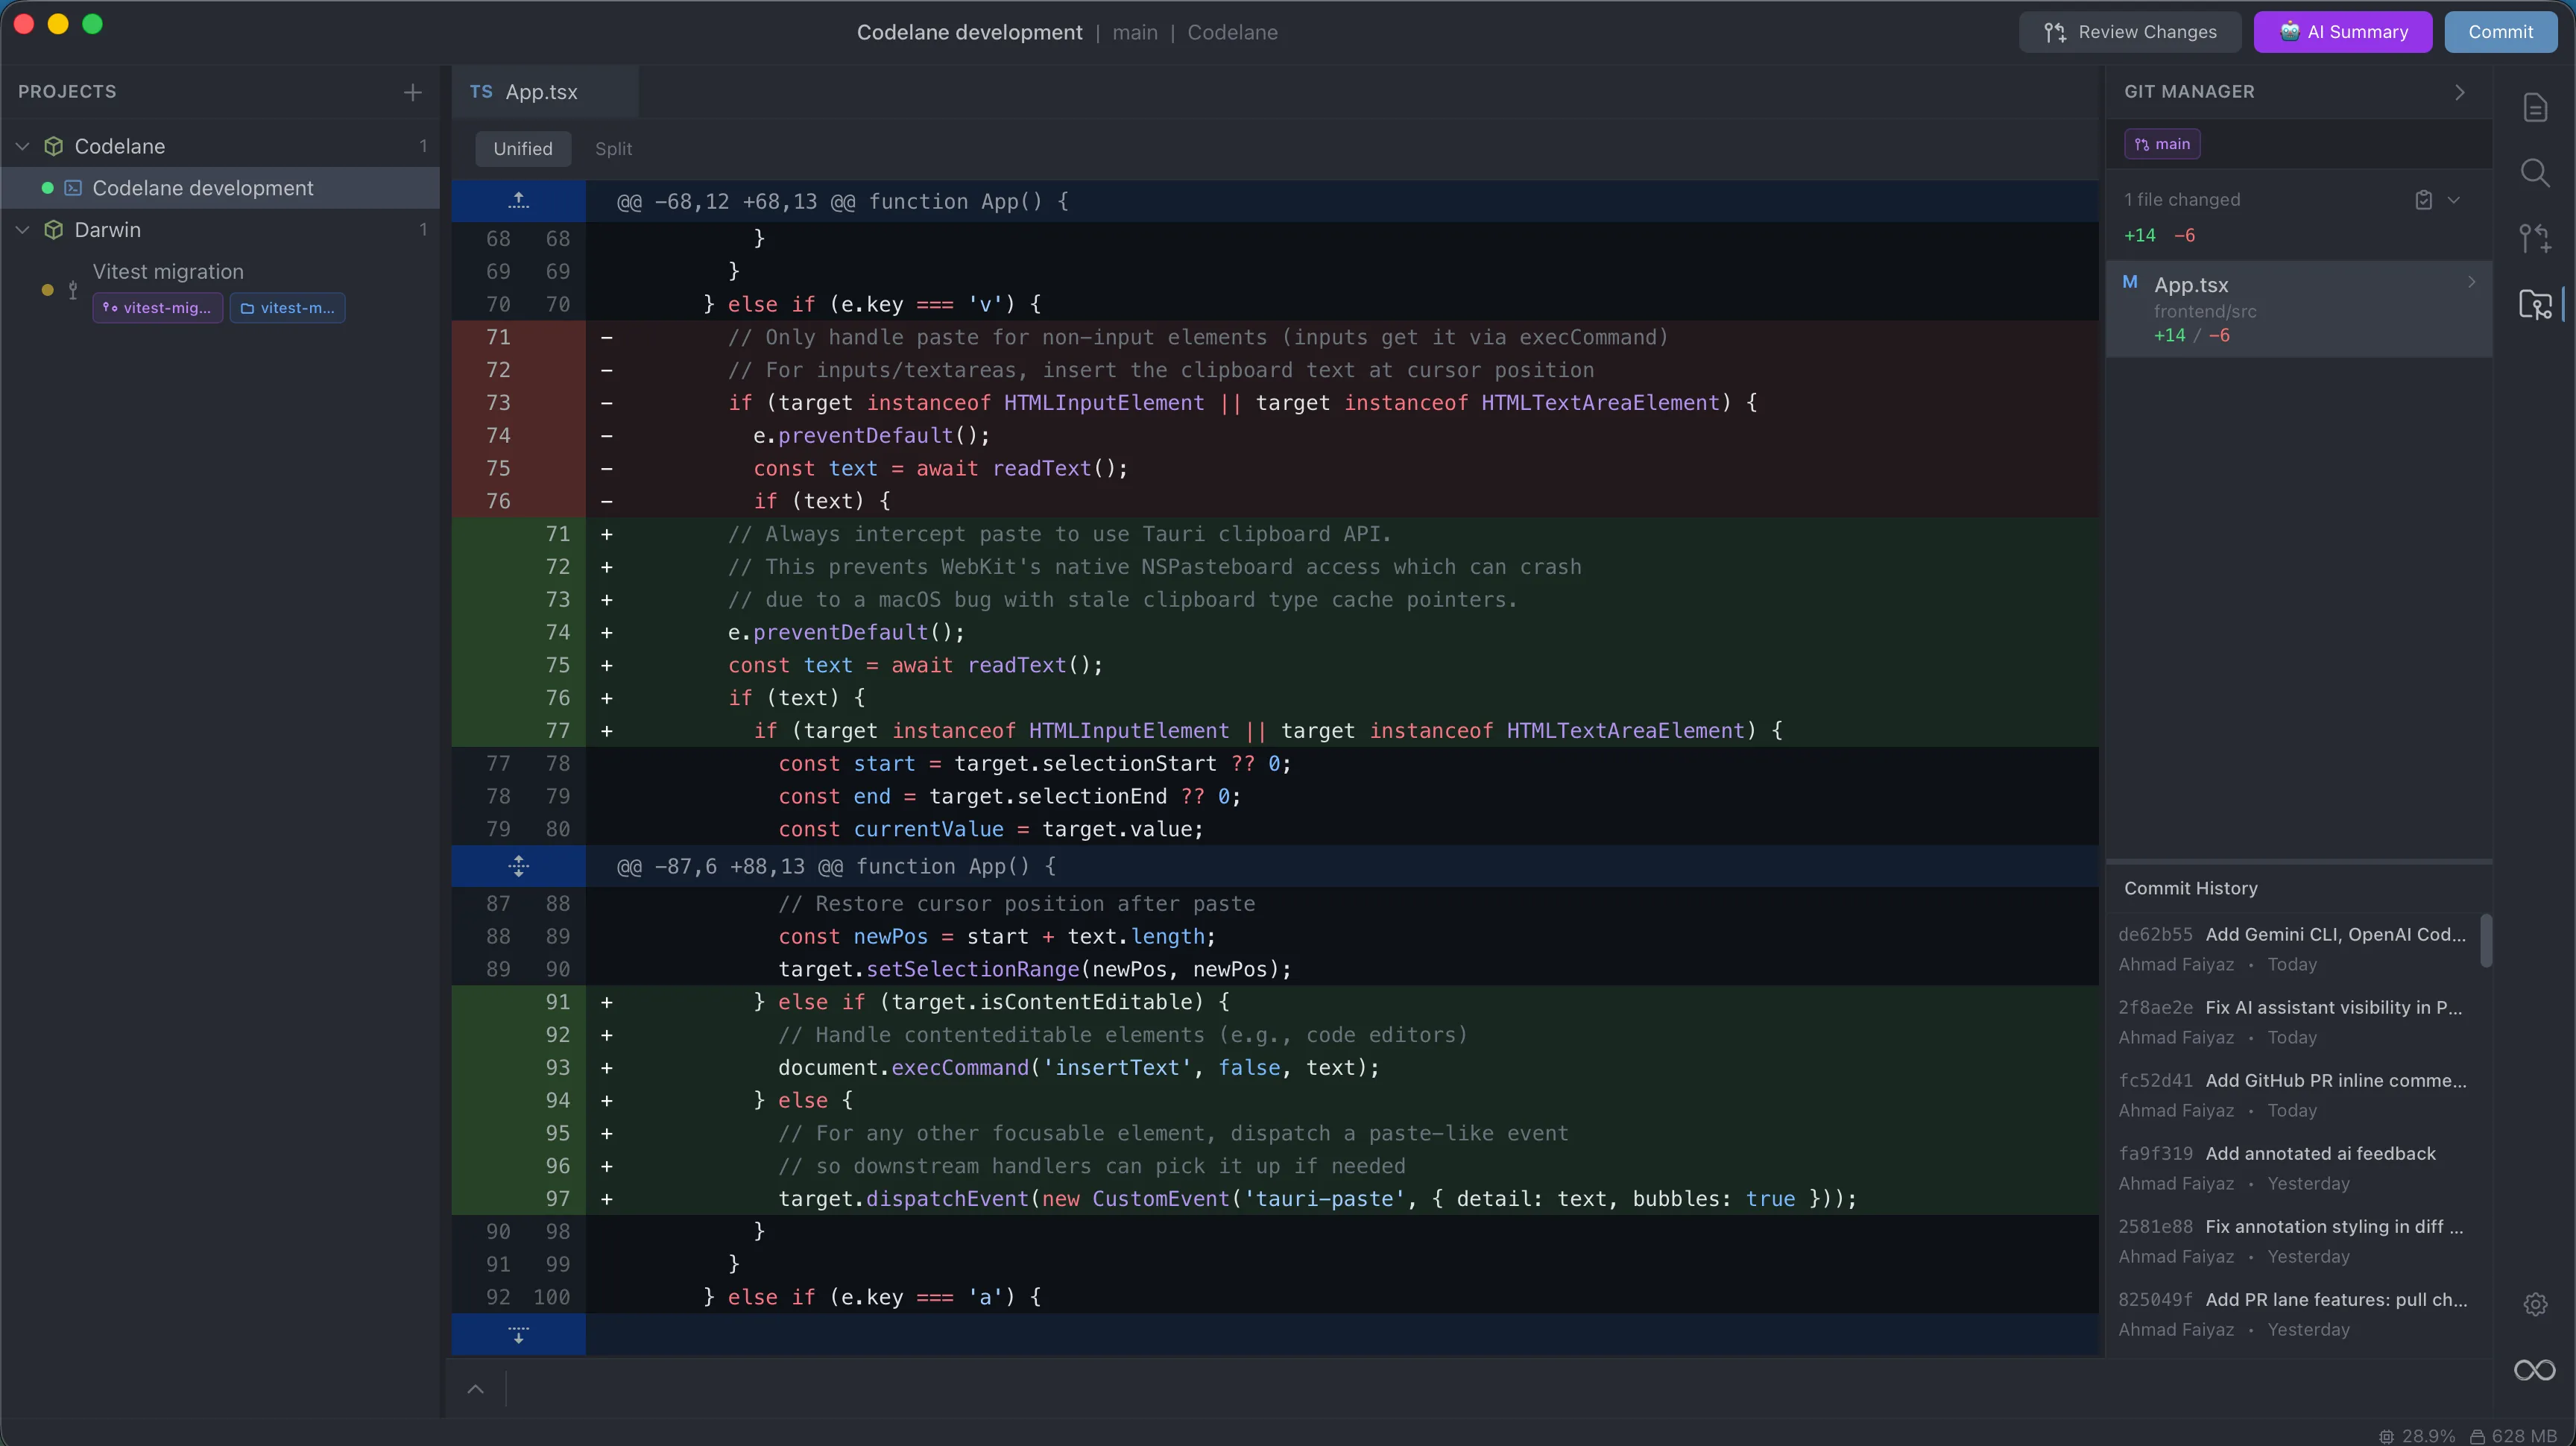This screenshot has height=1446, width=2576.
Task: Click the expand diff arrows above hunk header
Action: [519, 200]
